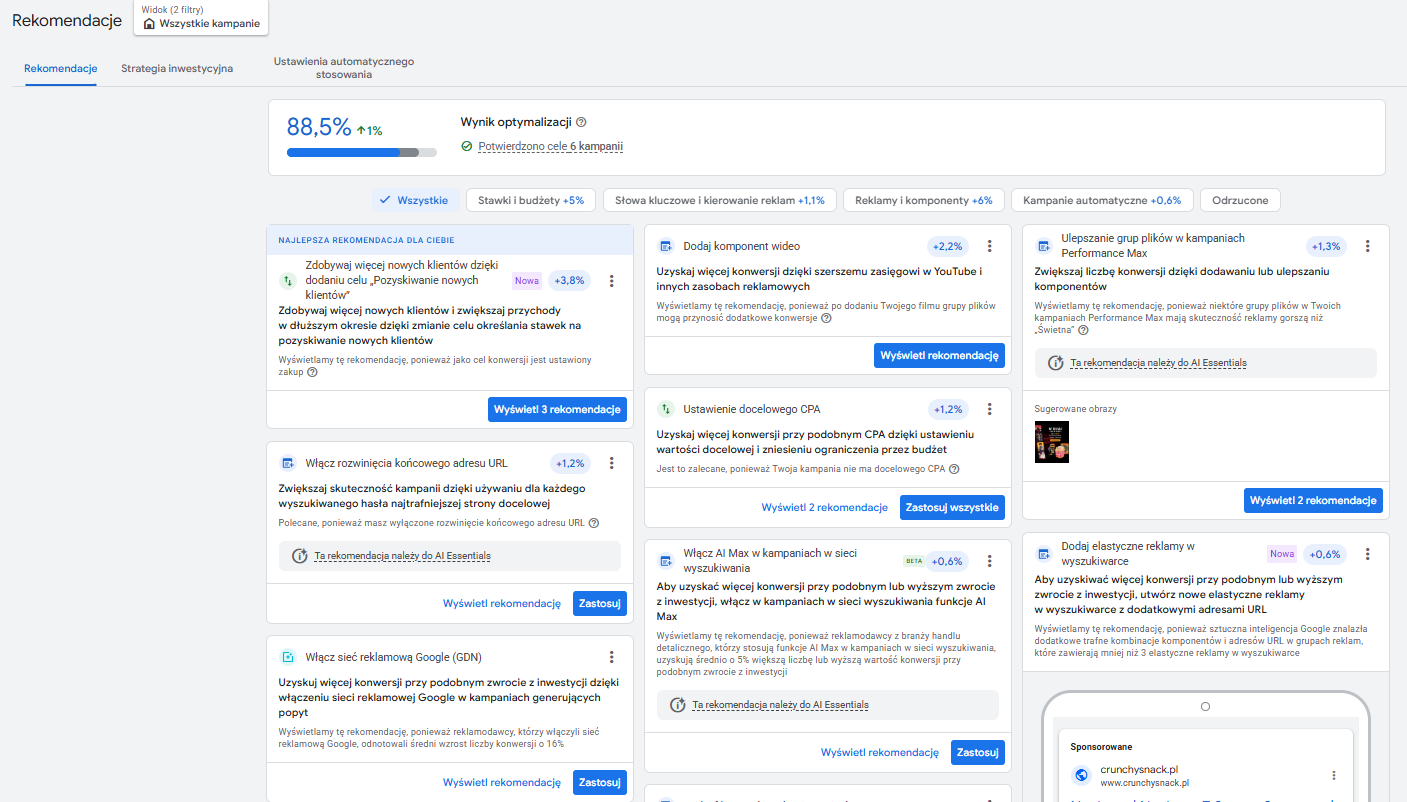1407x802 pixels.
Task: Click the globe icon in crunchysnack.pl ad preview
Action: click(x=1081, y=775)
